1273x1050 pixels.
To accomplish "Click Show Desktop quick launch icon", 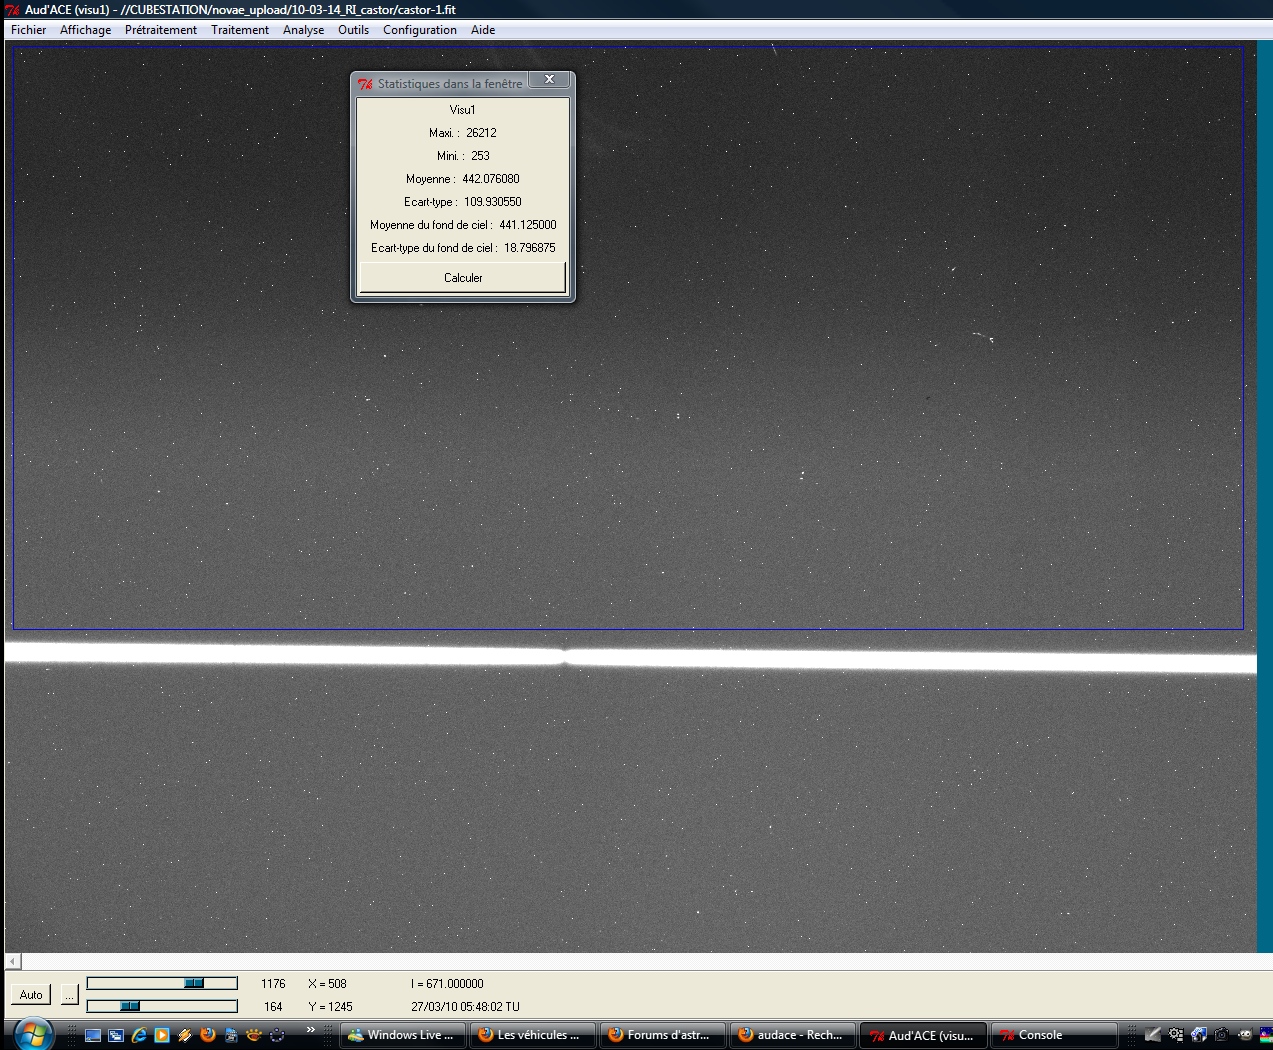I will (93, 1035).
